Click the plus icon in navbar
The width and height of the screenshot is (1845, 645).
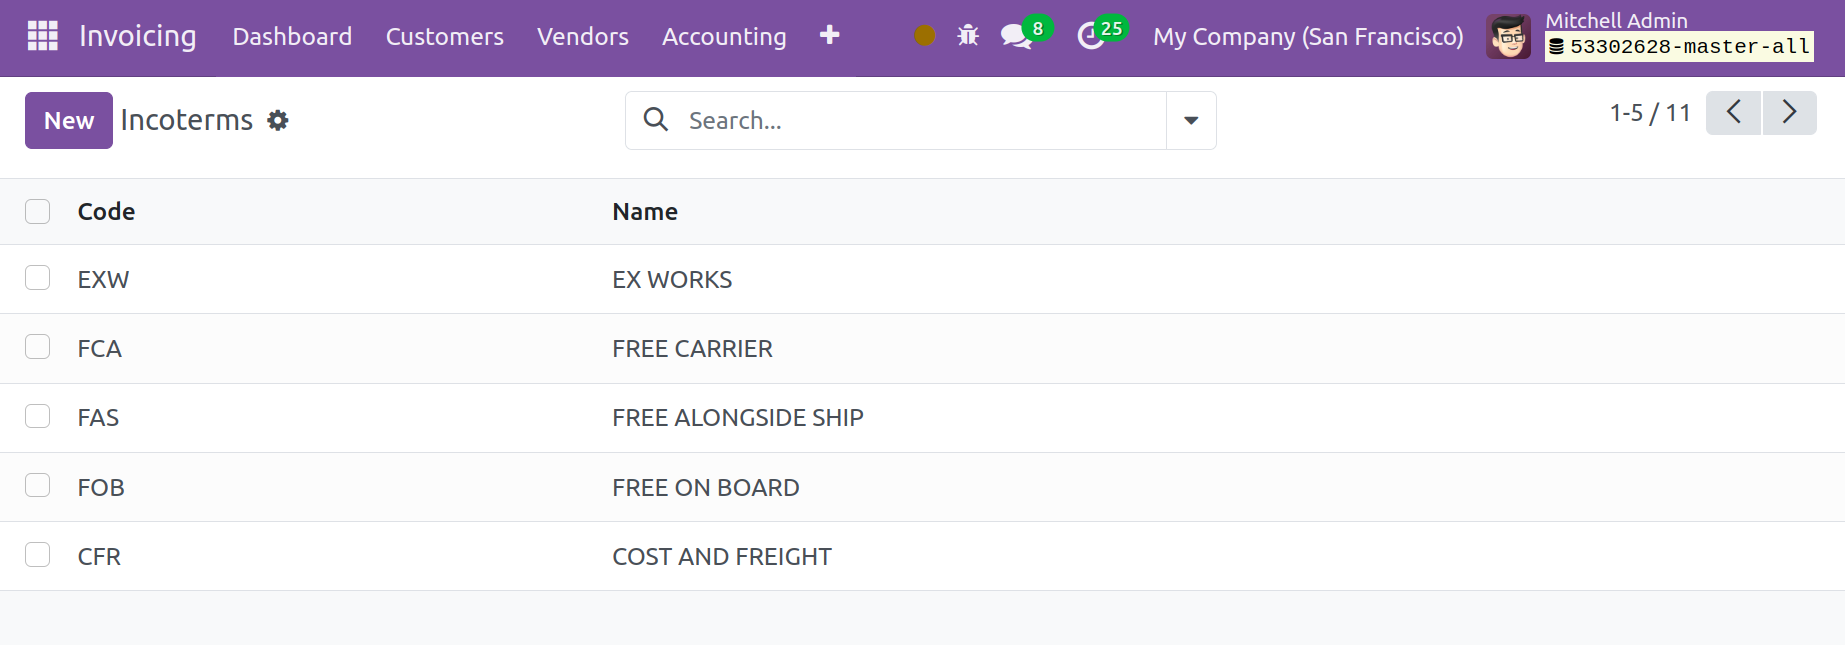click(829, 36)
